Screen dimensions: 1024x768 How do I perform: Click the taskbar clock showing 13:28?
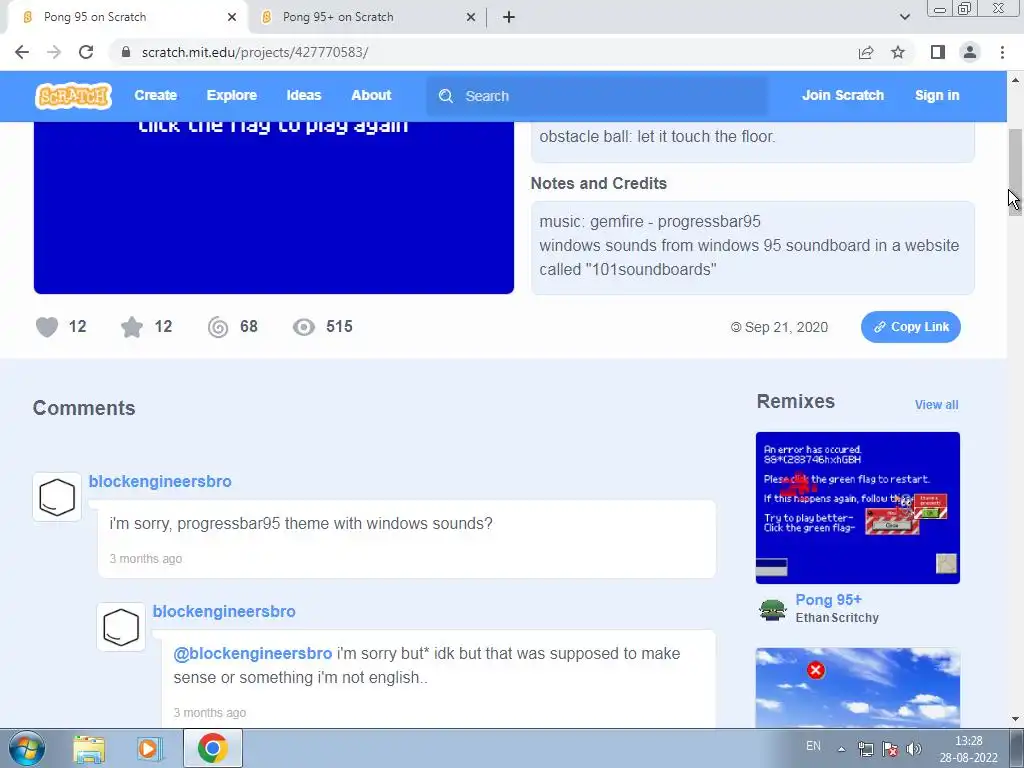tap(968, 749)
